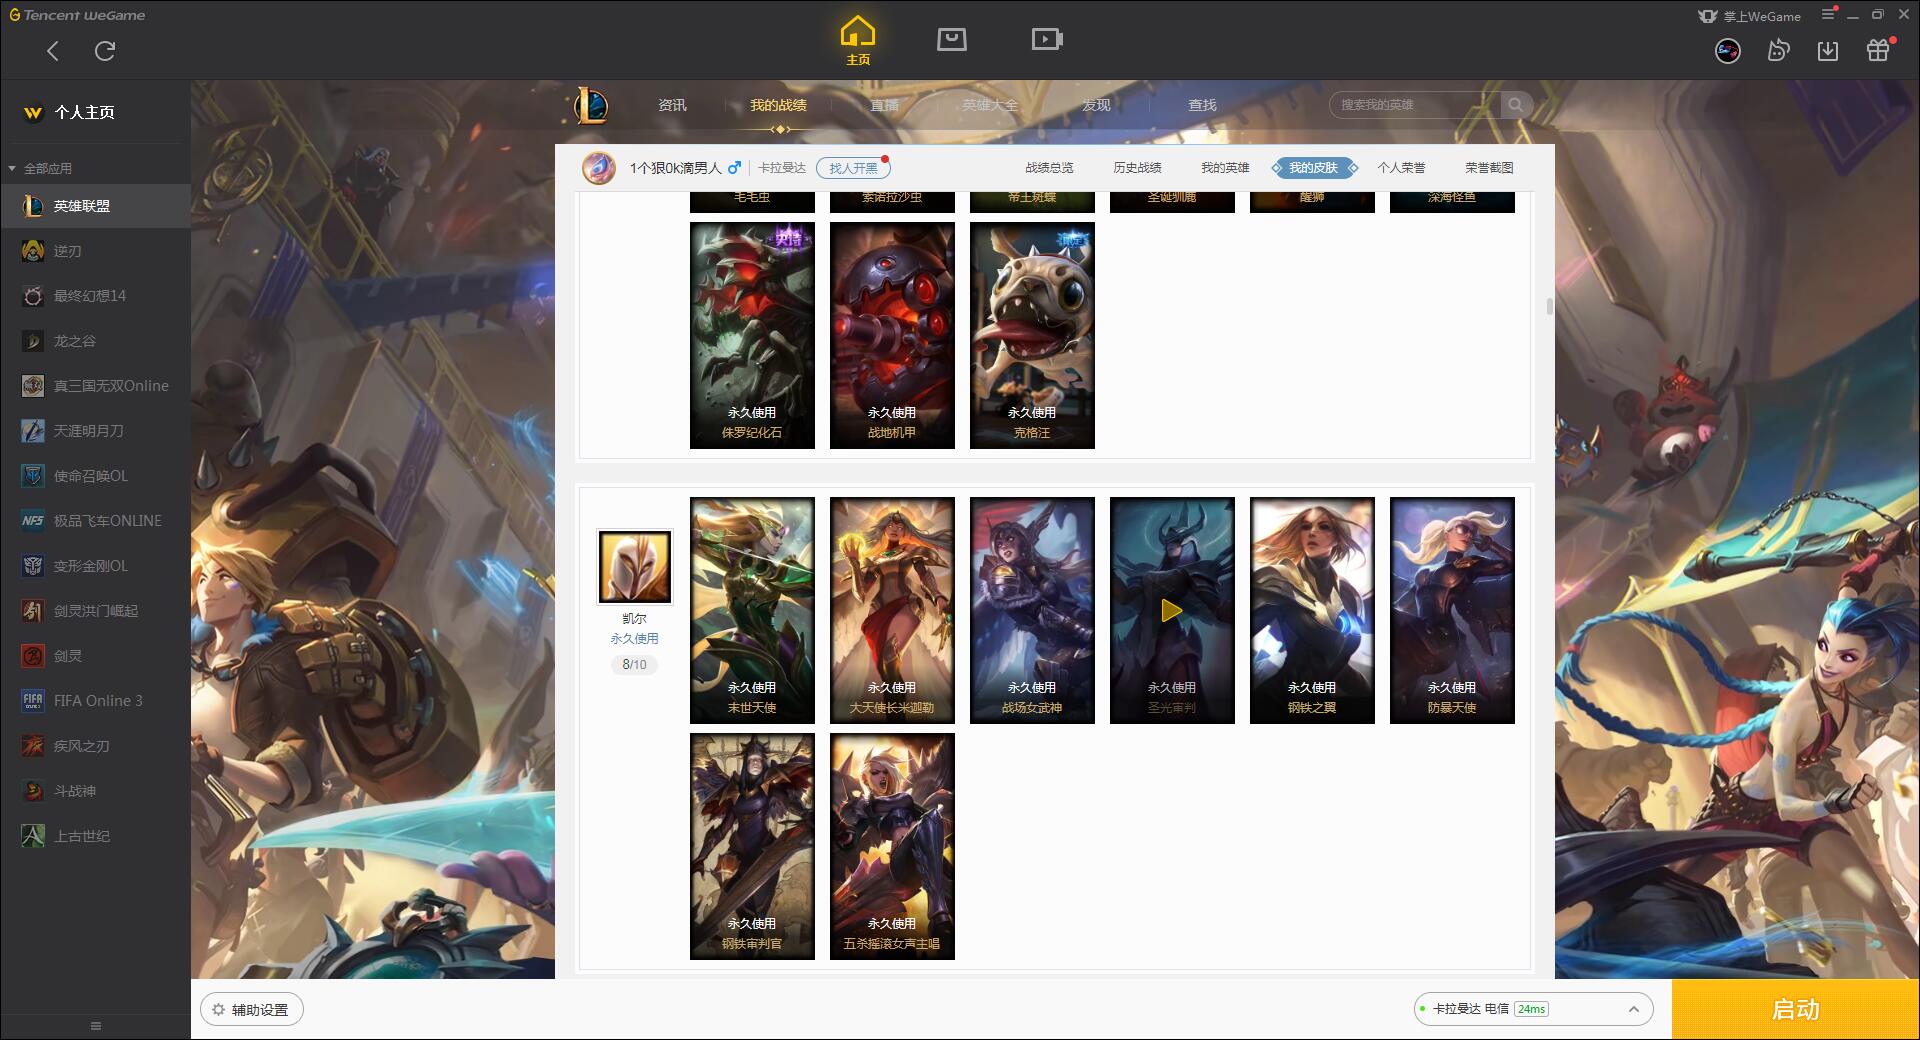Viewport: 1920px width, 1040px height.
Task: Play the 圣光审判 skin video
Action: (x=1172, y=610)
